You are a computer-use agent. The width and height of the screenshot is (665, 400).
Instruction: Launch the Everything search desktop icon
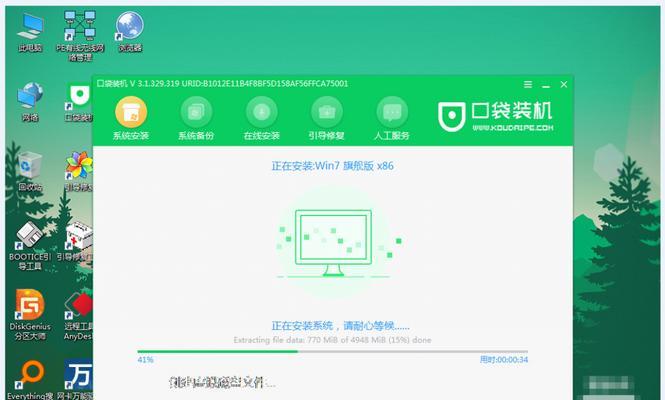click(30, 380)
